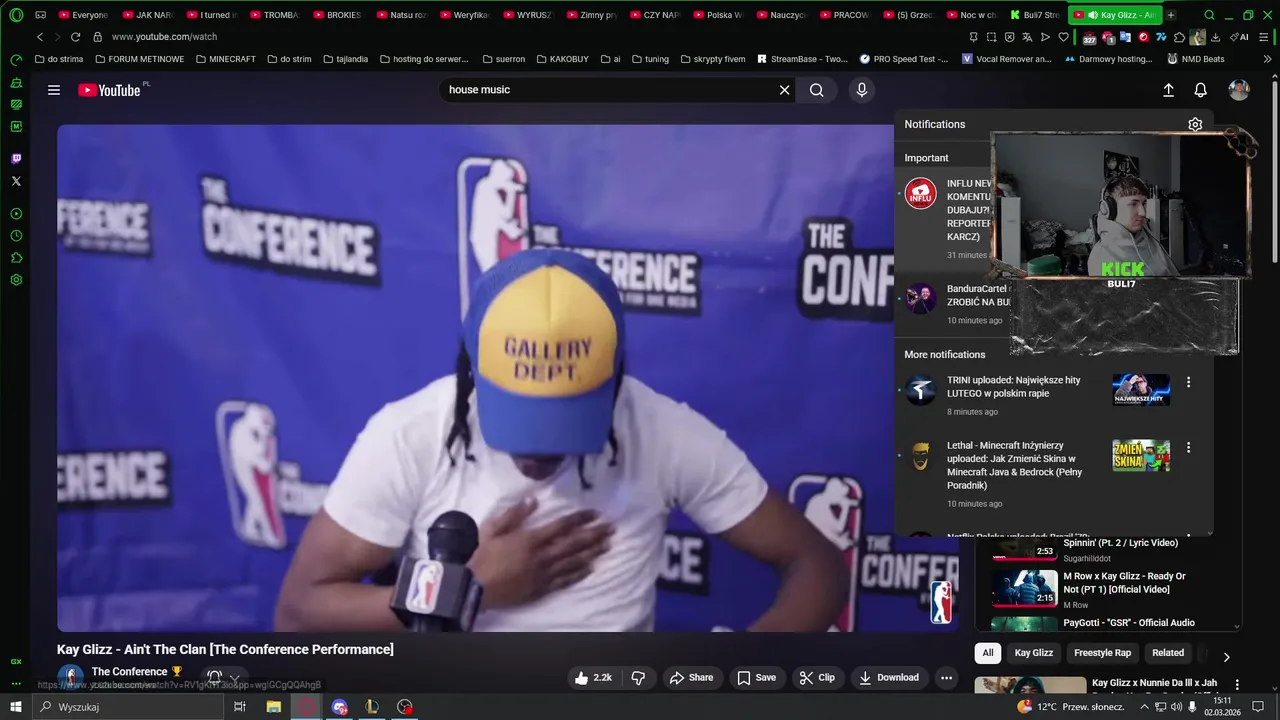Expand the subscription notification bell dropdown
The width and height of the screenshot is (1280, 720).
point(224,678)
